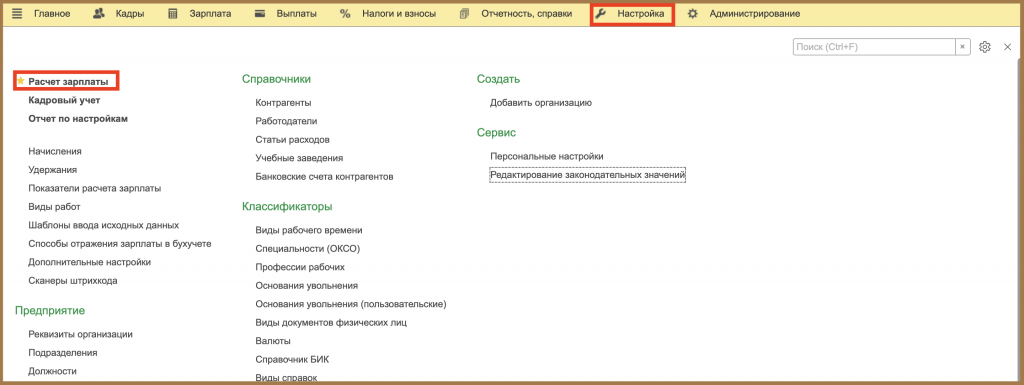Open Показатели расчета зарплаты
This screenshot has height=385, width=1024.
pyautogui.click(x=95, y=188)
